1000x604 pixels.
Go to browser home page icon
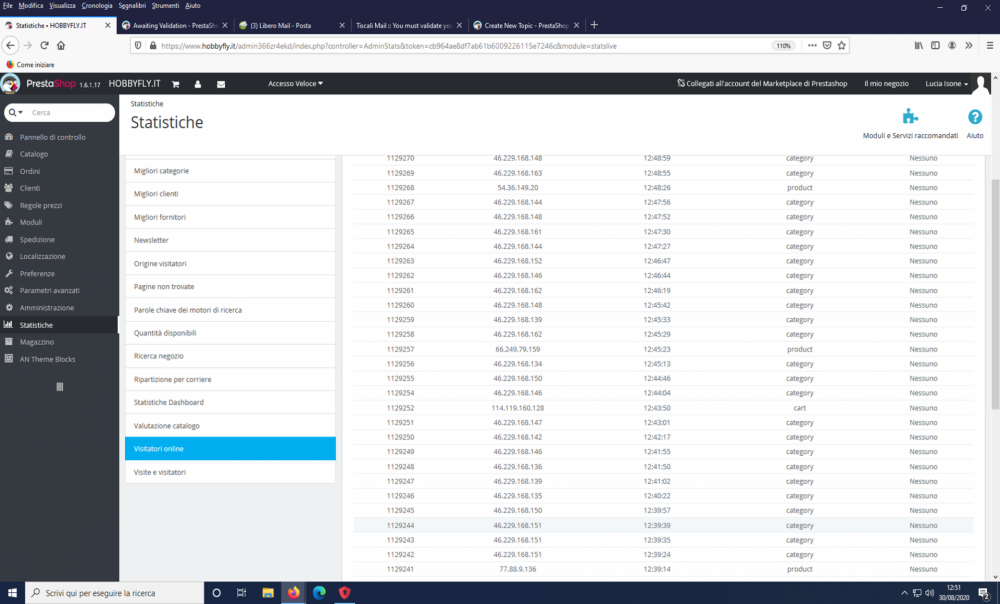[x=61, y=45]
